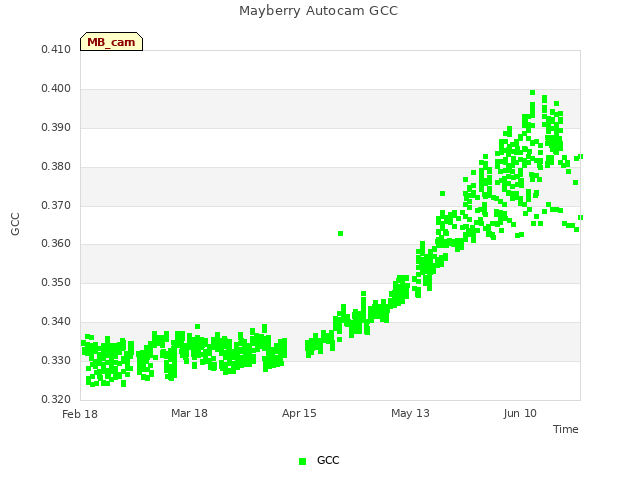Click the Feb 18 x-axis label
640x480 pixels.
[80, 414]
